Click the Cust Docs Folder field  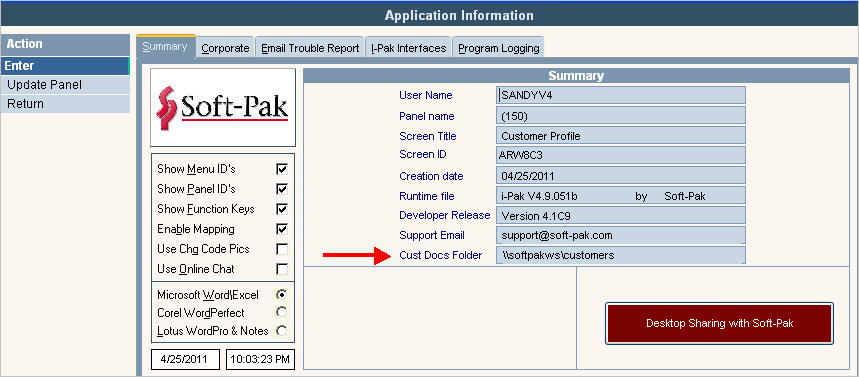click(x=621, y=255)
